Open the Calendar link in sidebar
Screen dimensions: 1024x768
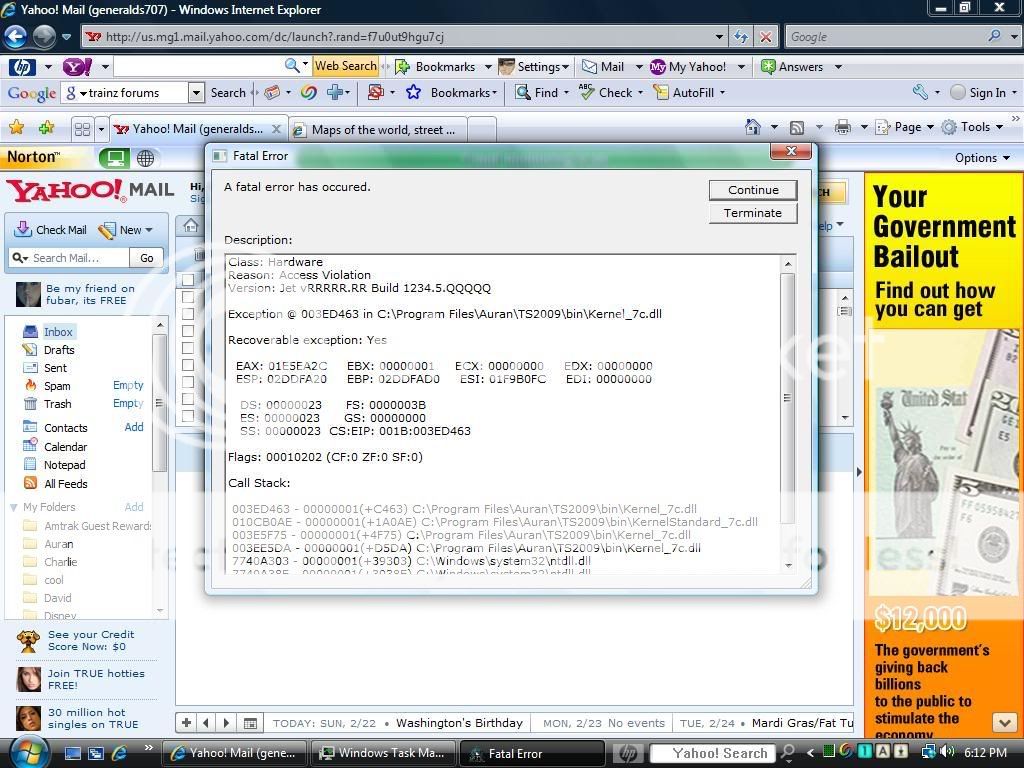click(65, 447)
